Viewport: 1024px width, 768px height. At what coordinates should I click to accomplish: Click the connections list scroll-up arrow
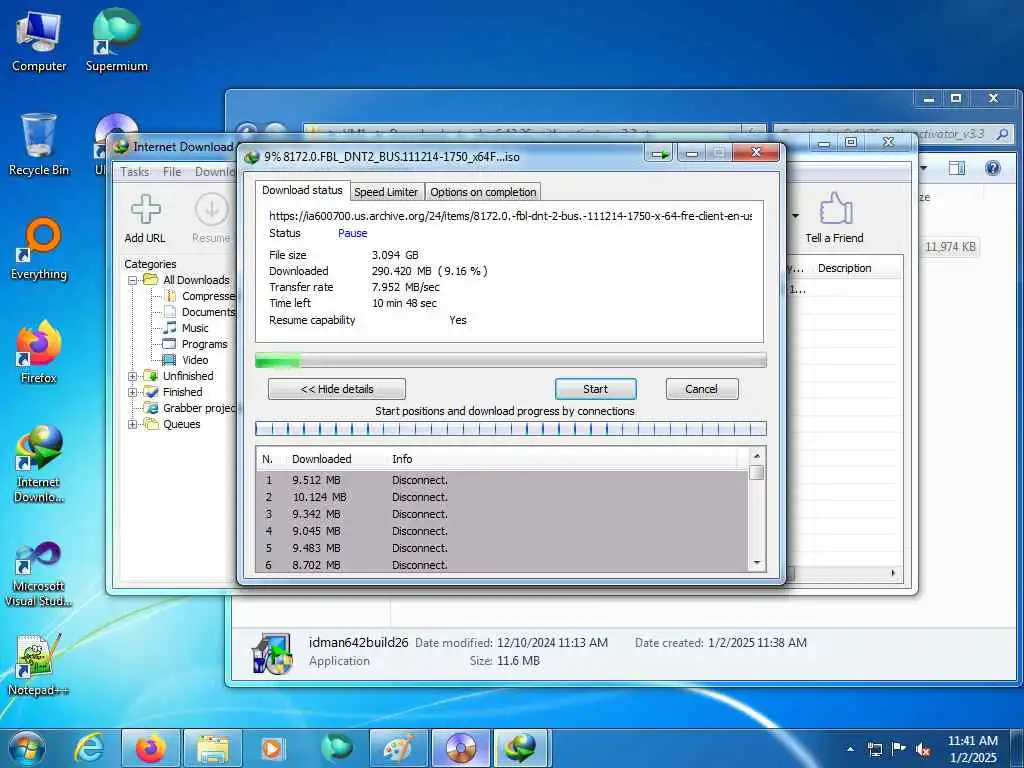coord(757,456)
